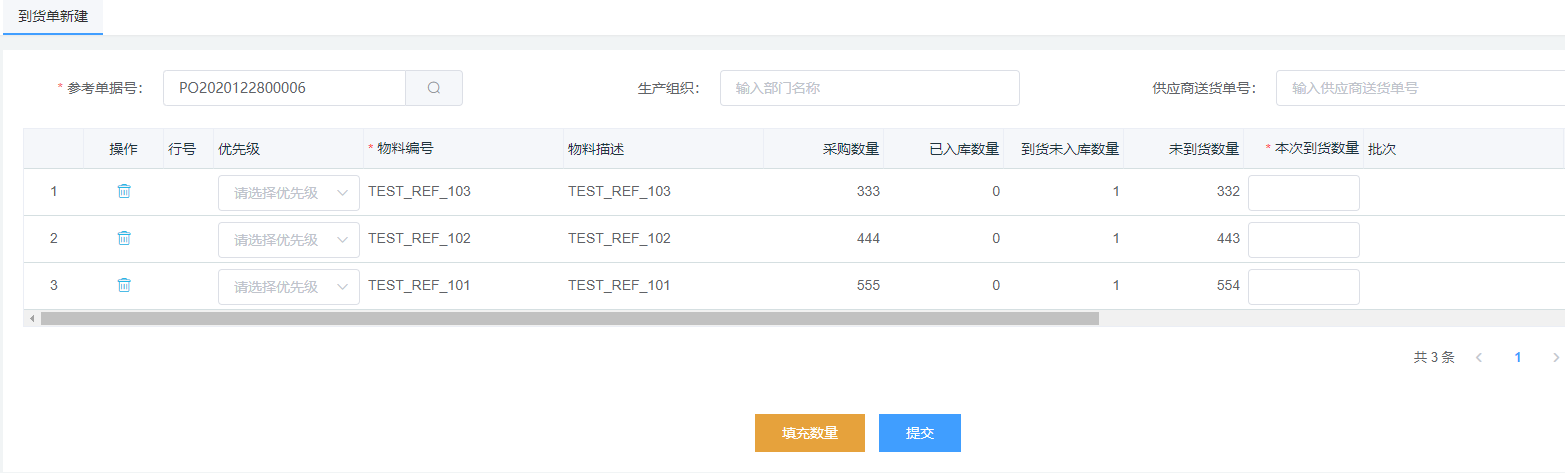
Task: Click search icon beside reference number field
Action: click(434, 88)
